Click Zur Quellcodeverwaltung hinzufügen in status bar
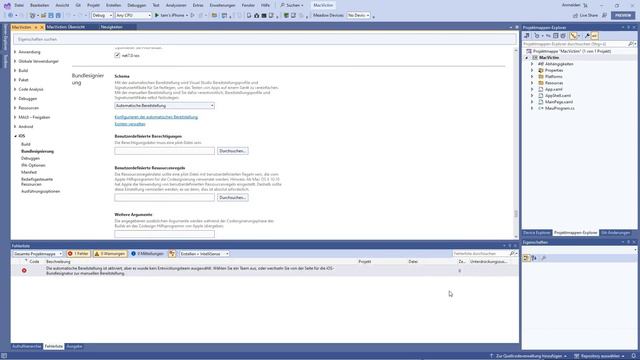 click(528, 356)
